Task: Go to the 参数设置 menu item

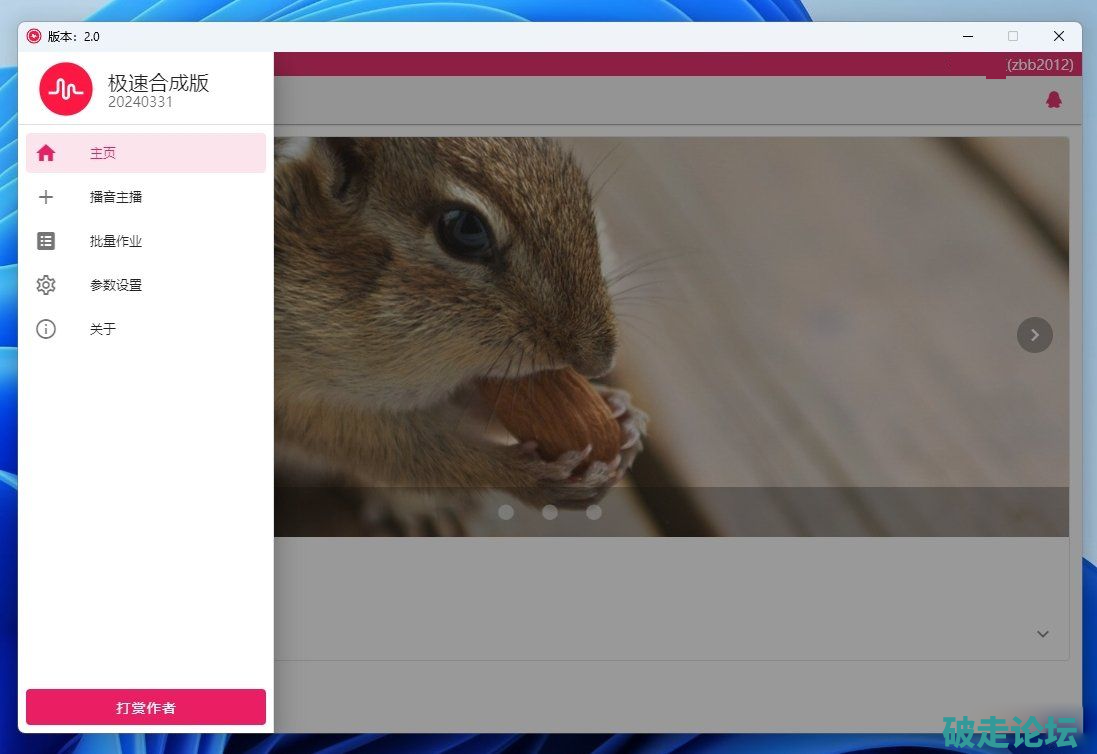Action: [116, 285]
